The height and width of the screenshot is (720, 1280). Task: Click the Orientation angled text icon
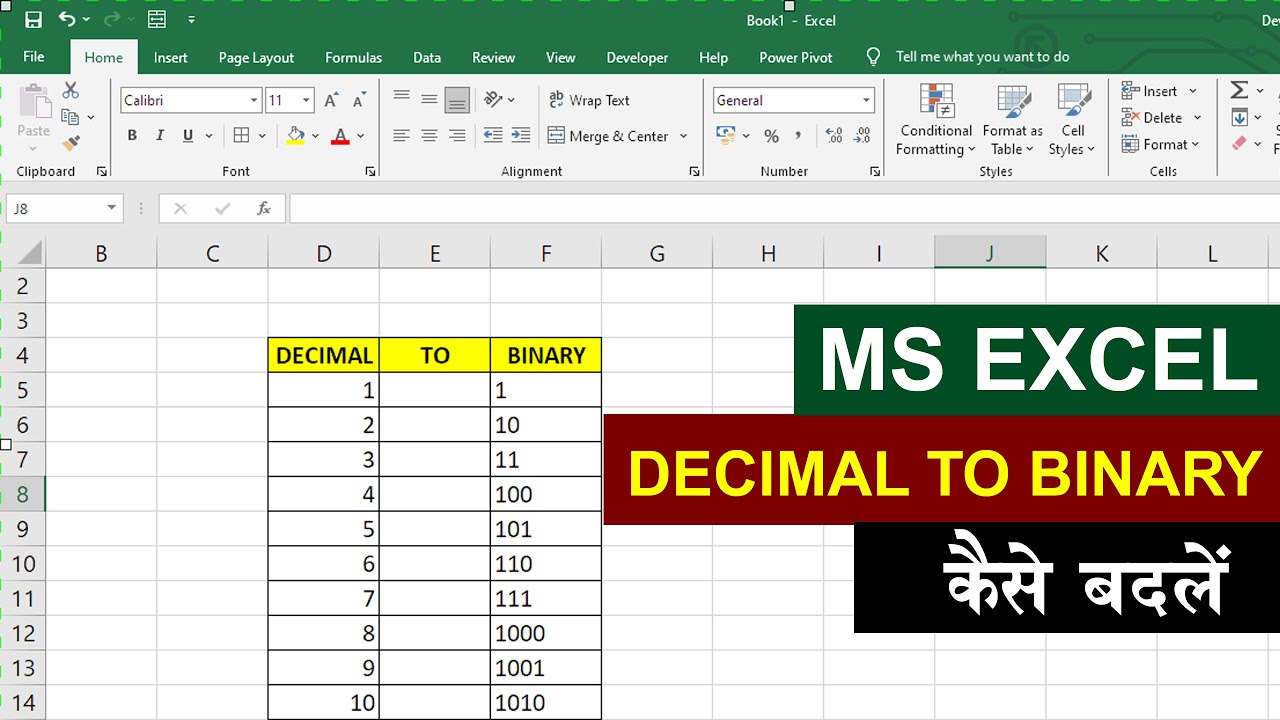[x=493, y=99]
